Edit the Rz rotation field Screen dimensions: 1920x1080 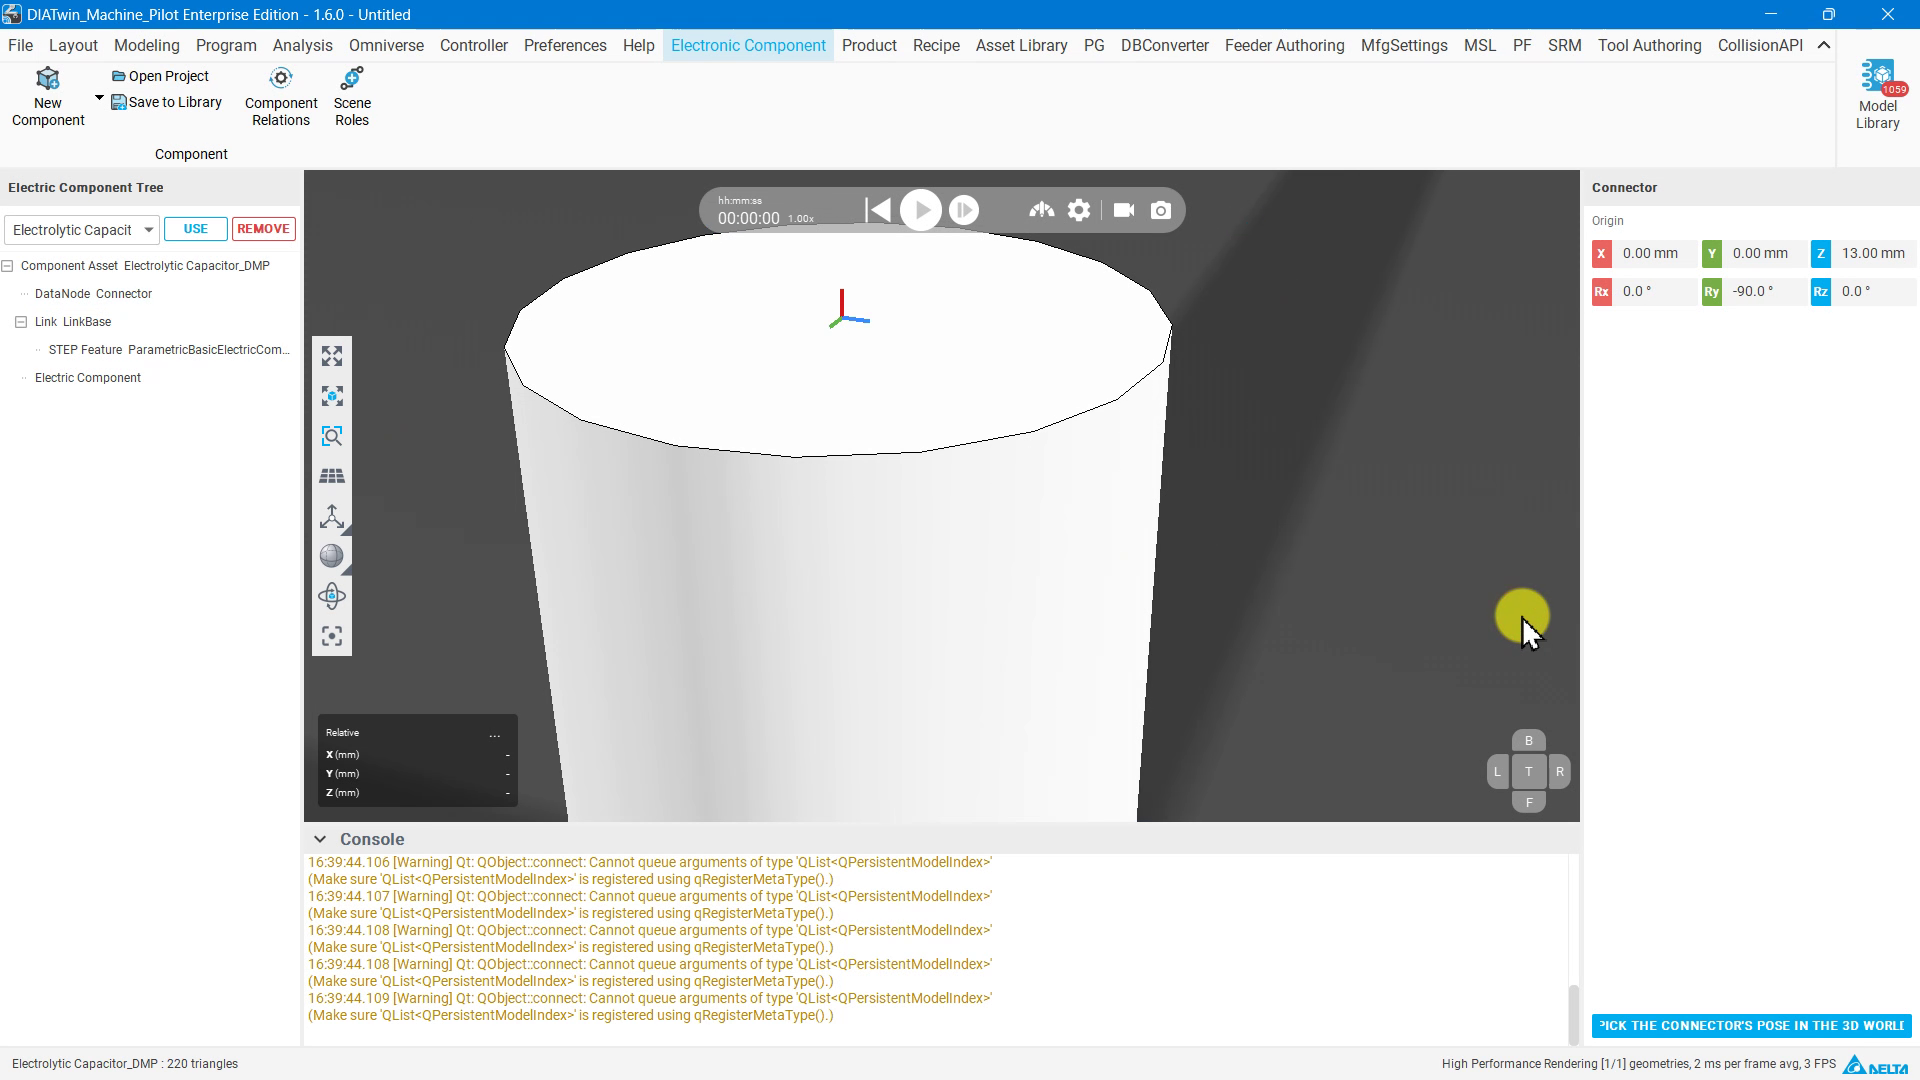pyautogui.click(x=1873, y=292)
